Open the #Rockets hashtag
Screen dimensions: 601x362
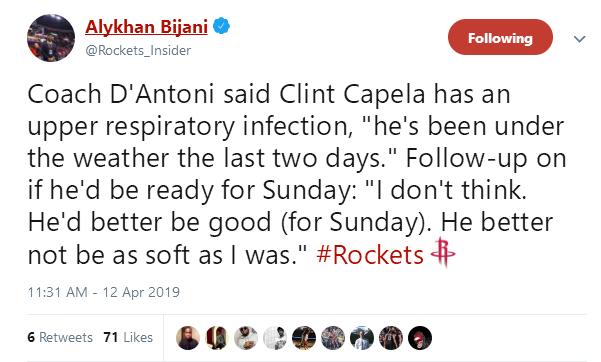(370, 255)
